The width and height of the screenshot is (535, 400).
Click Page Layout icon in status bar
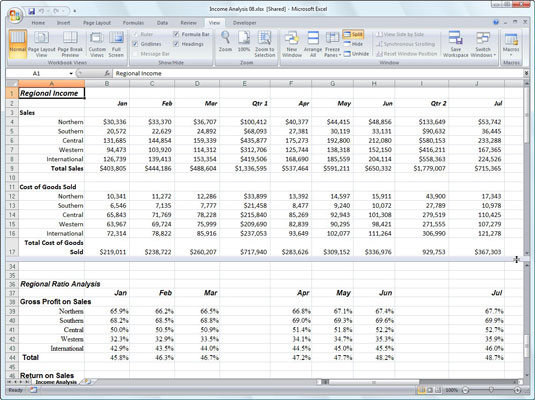(x=430, y=390)
